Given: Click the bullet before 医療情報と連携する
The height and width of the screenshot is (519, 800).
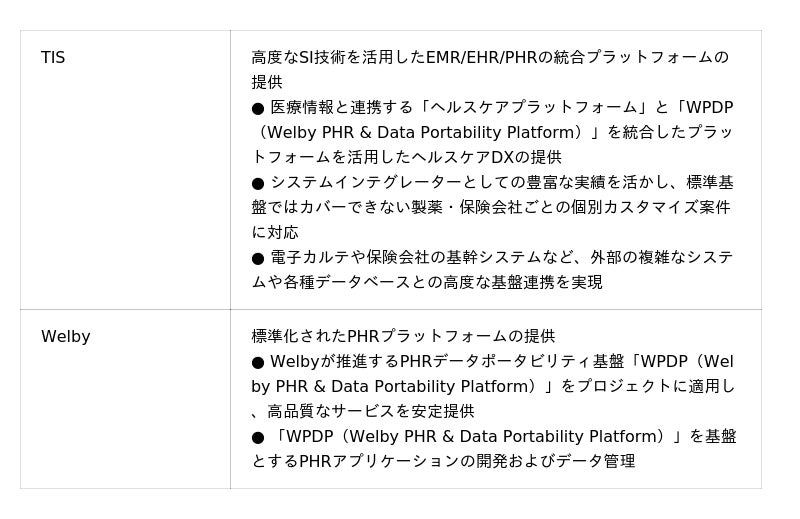Looking at the screenshot, I should click(258, 108).
